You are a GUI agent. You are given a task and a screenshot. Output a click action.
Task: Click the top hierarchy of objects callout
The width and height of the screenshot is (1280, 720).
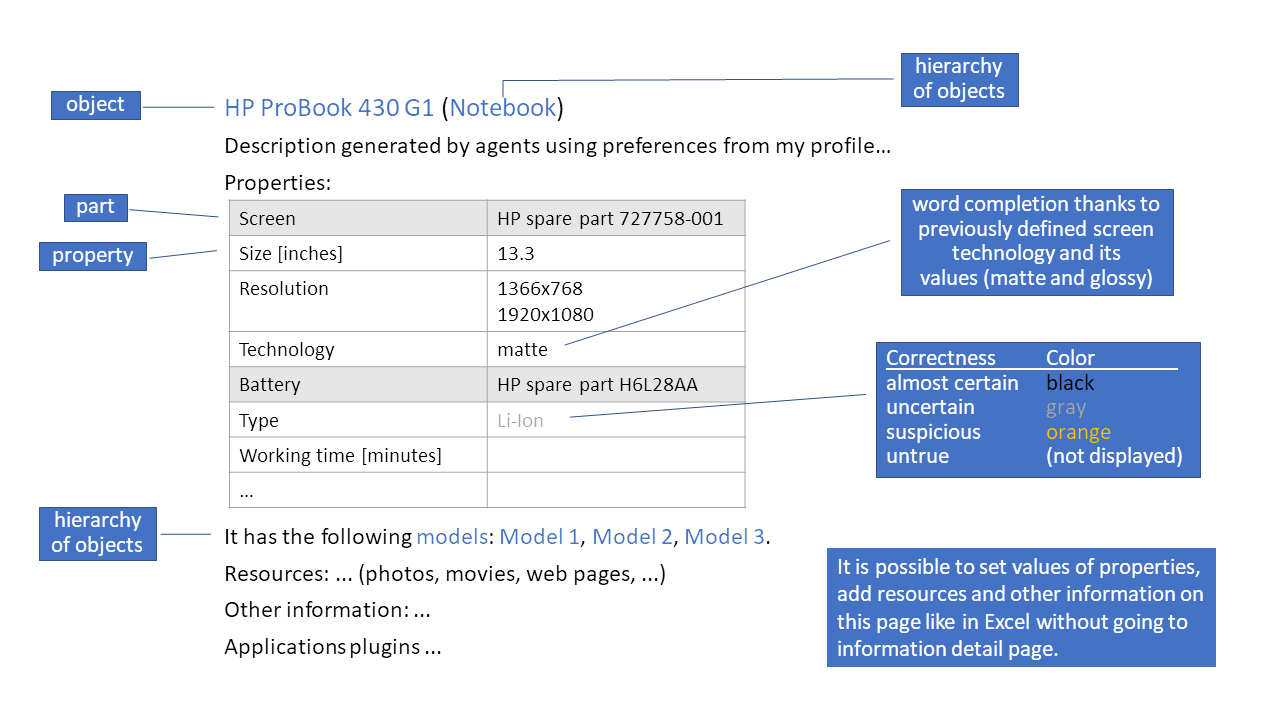click(959, 79)
